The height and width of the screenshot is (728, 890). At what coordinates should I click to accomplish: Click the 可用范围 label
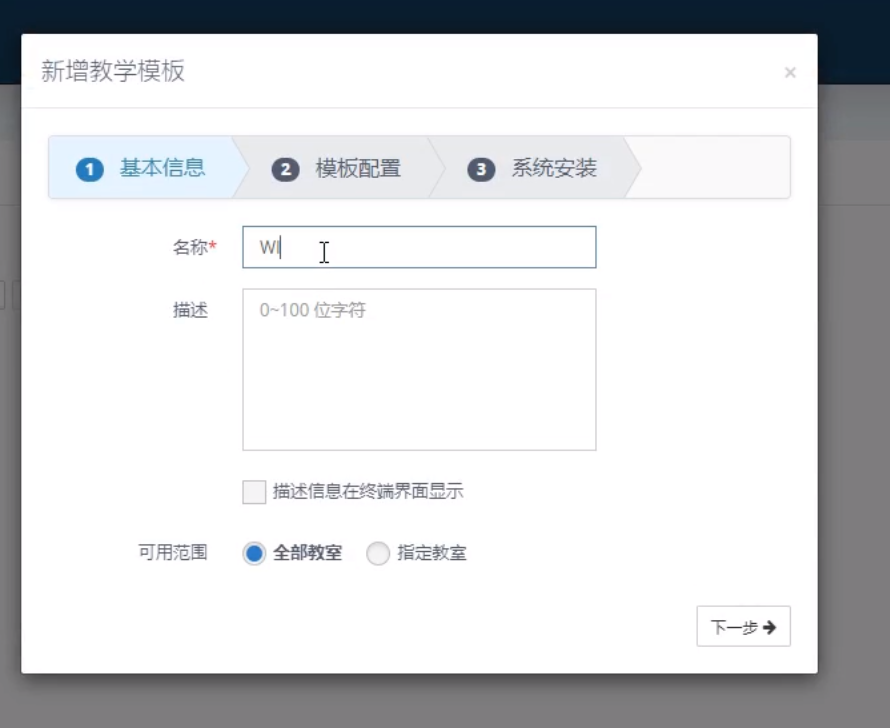click(x=172, y=552)
